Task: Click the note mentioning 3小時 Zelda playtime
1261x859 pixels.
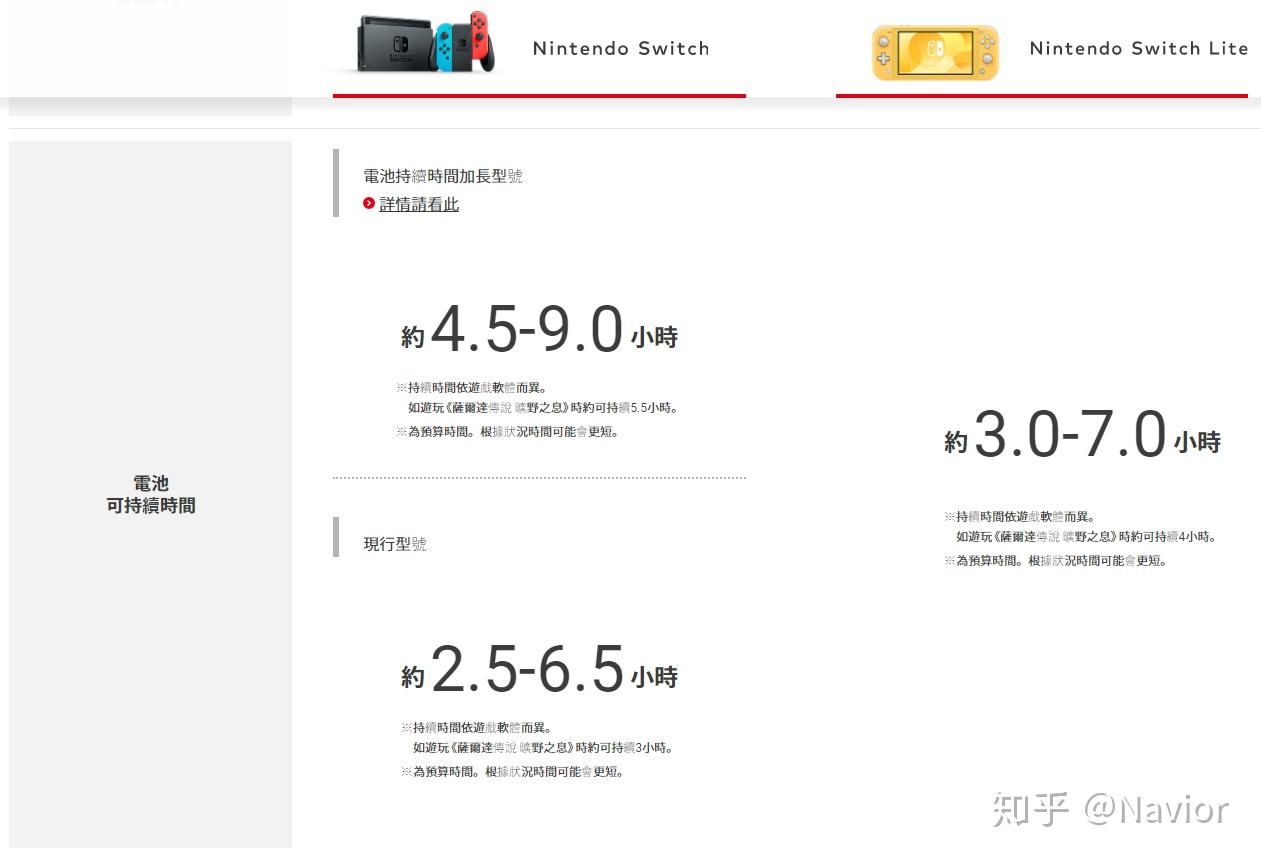Action: [543, 747]
